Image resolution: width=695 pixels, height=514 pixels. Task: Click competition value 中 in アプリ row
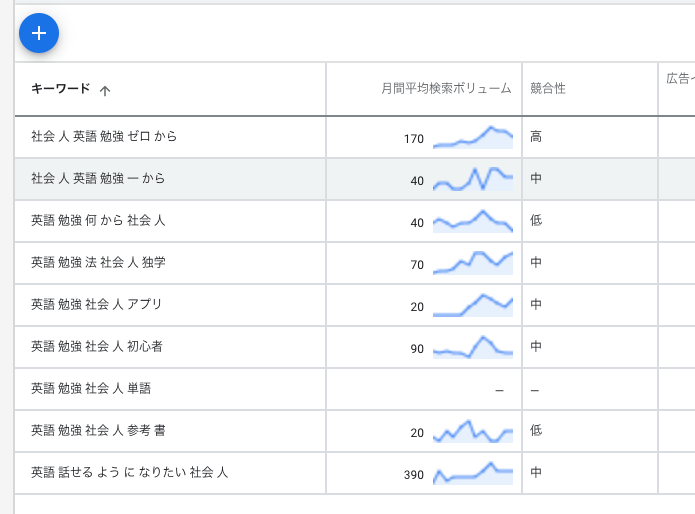(536, 304)
